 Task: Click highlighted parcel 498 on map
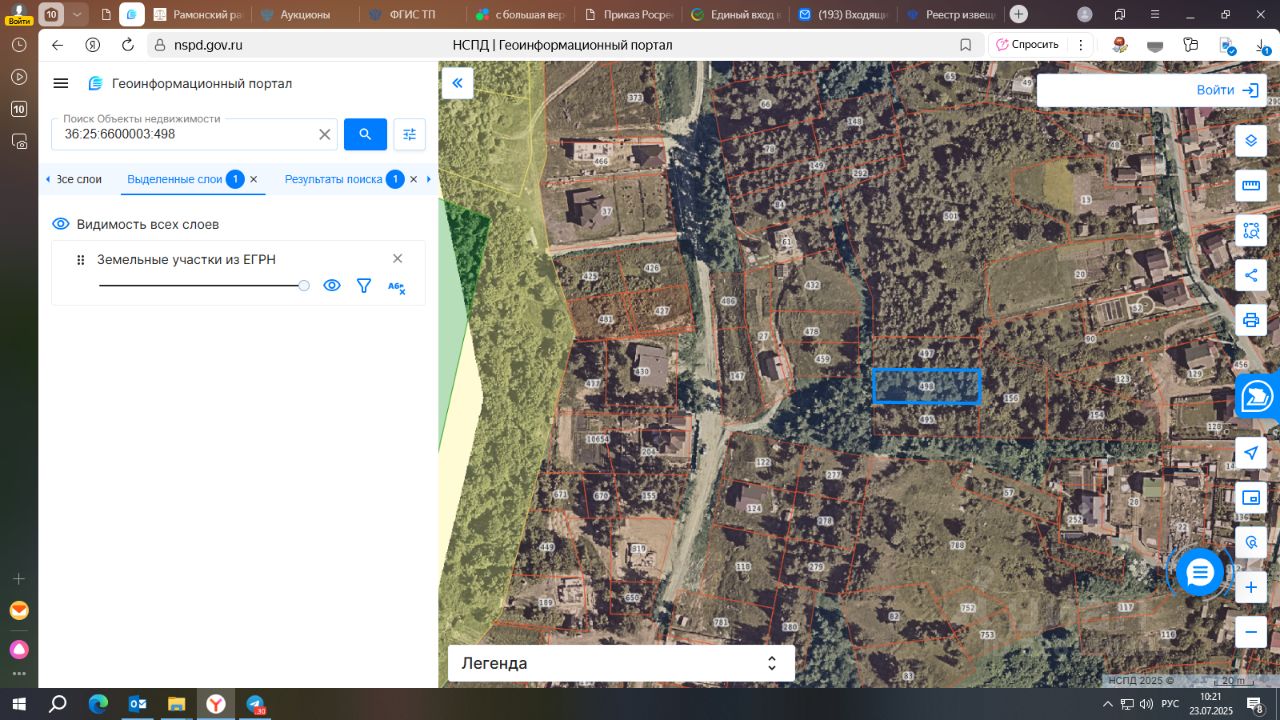[x=927, y=386]
